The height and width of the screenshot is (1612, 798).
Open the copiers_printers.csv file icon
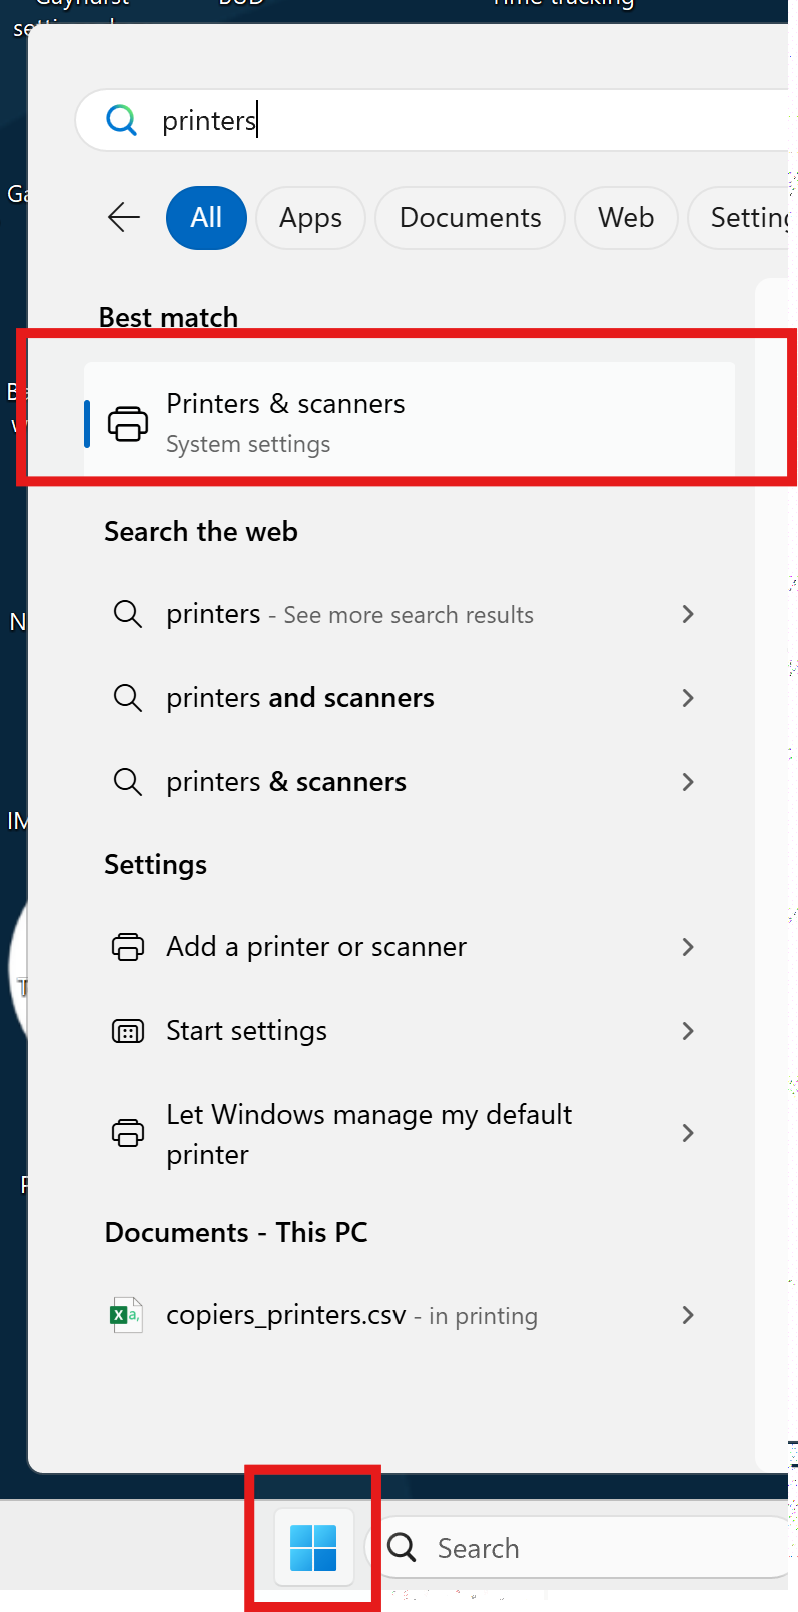point(126,1314)
